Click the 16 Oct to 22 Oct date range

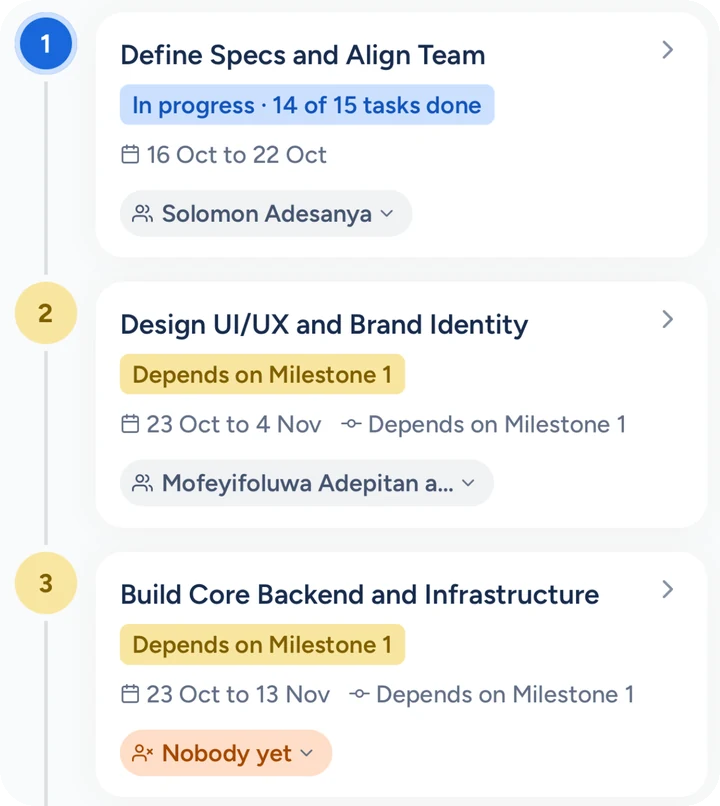pyautogui.click(x=236, y=155)
